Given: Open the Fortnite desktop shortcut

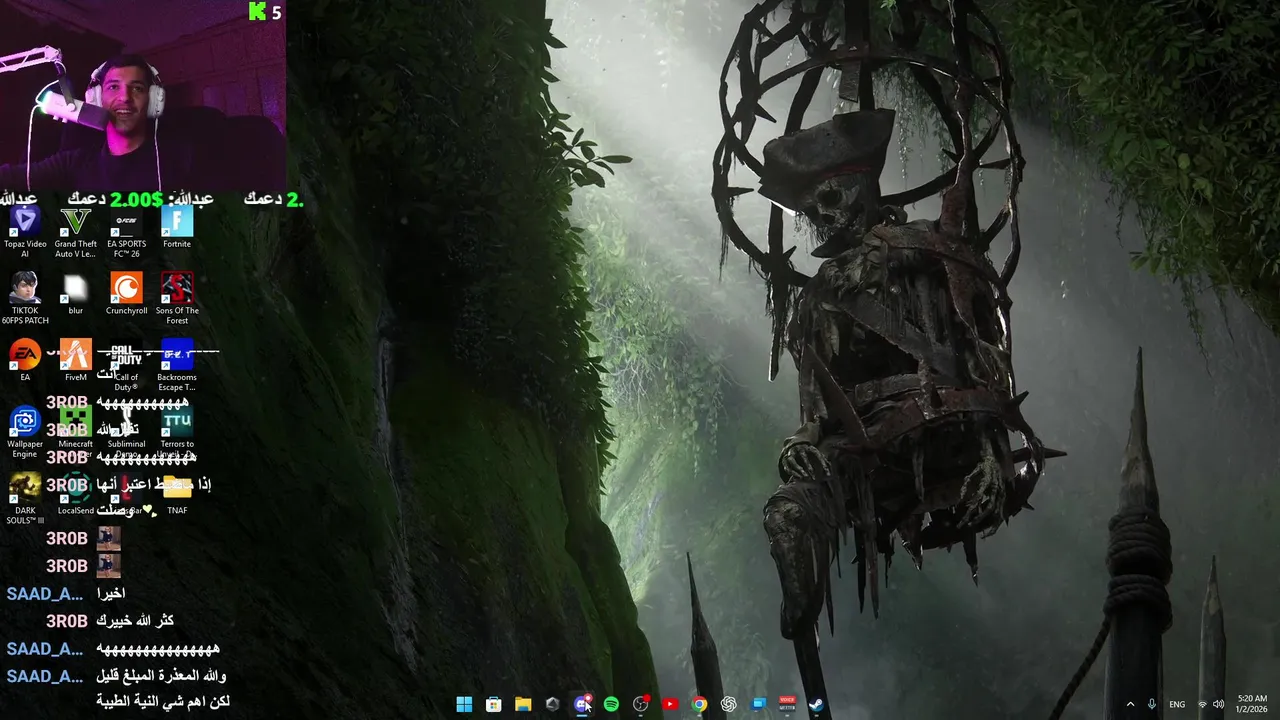Looking at the screenshot, I should pos(177,228).
